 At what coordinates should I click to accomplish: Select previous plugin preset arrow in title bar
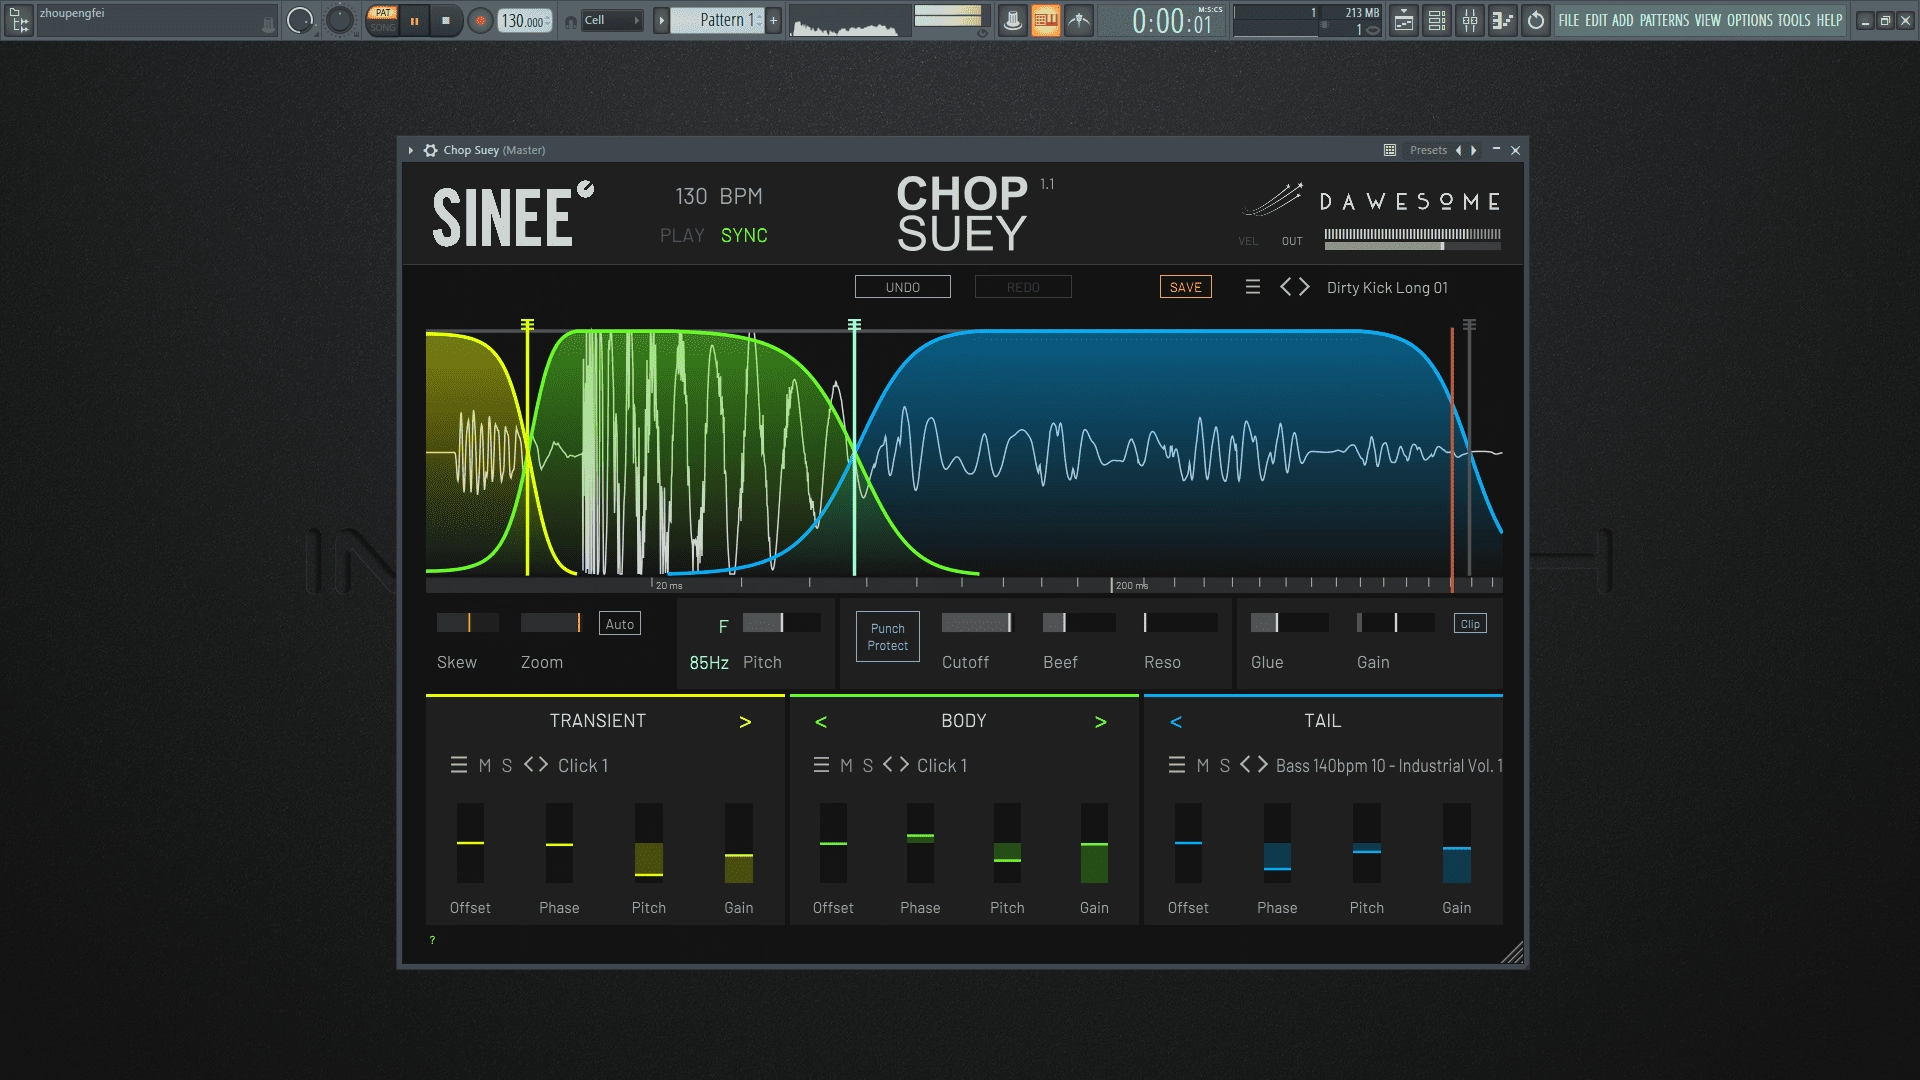point(1458,150)
